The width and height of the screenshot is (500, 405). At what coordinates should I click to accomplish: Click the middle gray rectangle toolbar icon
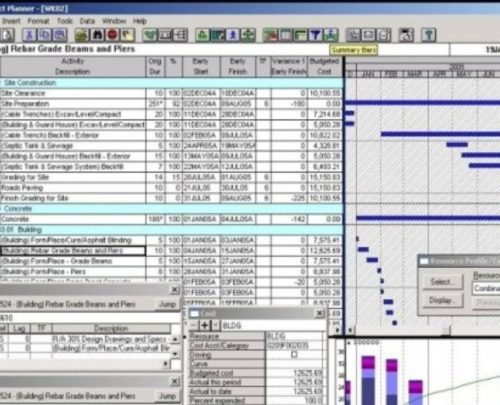[x=368, y=35]
